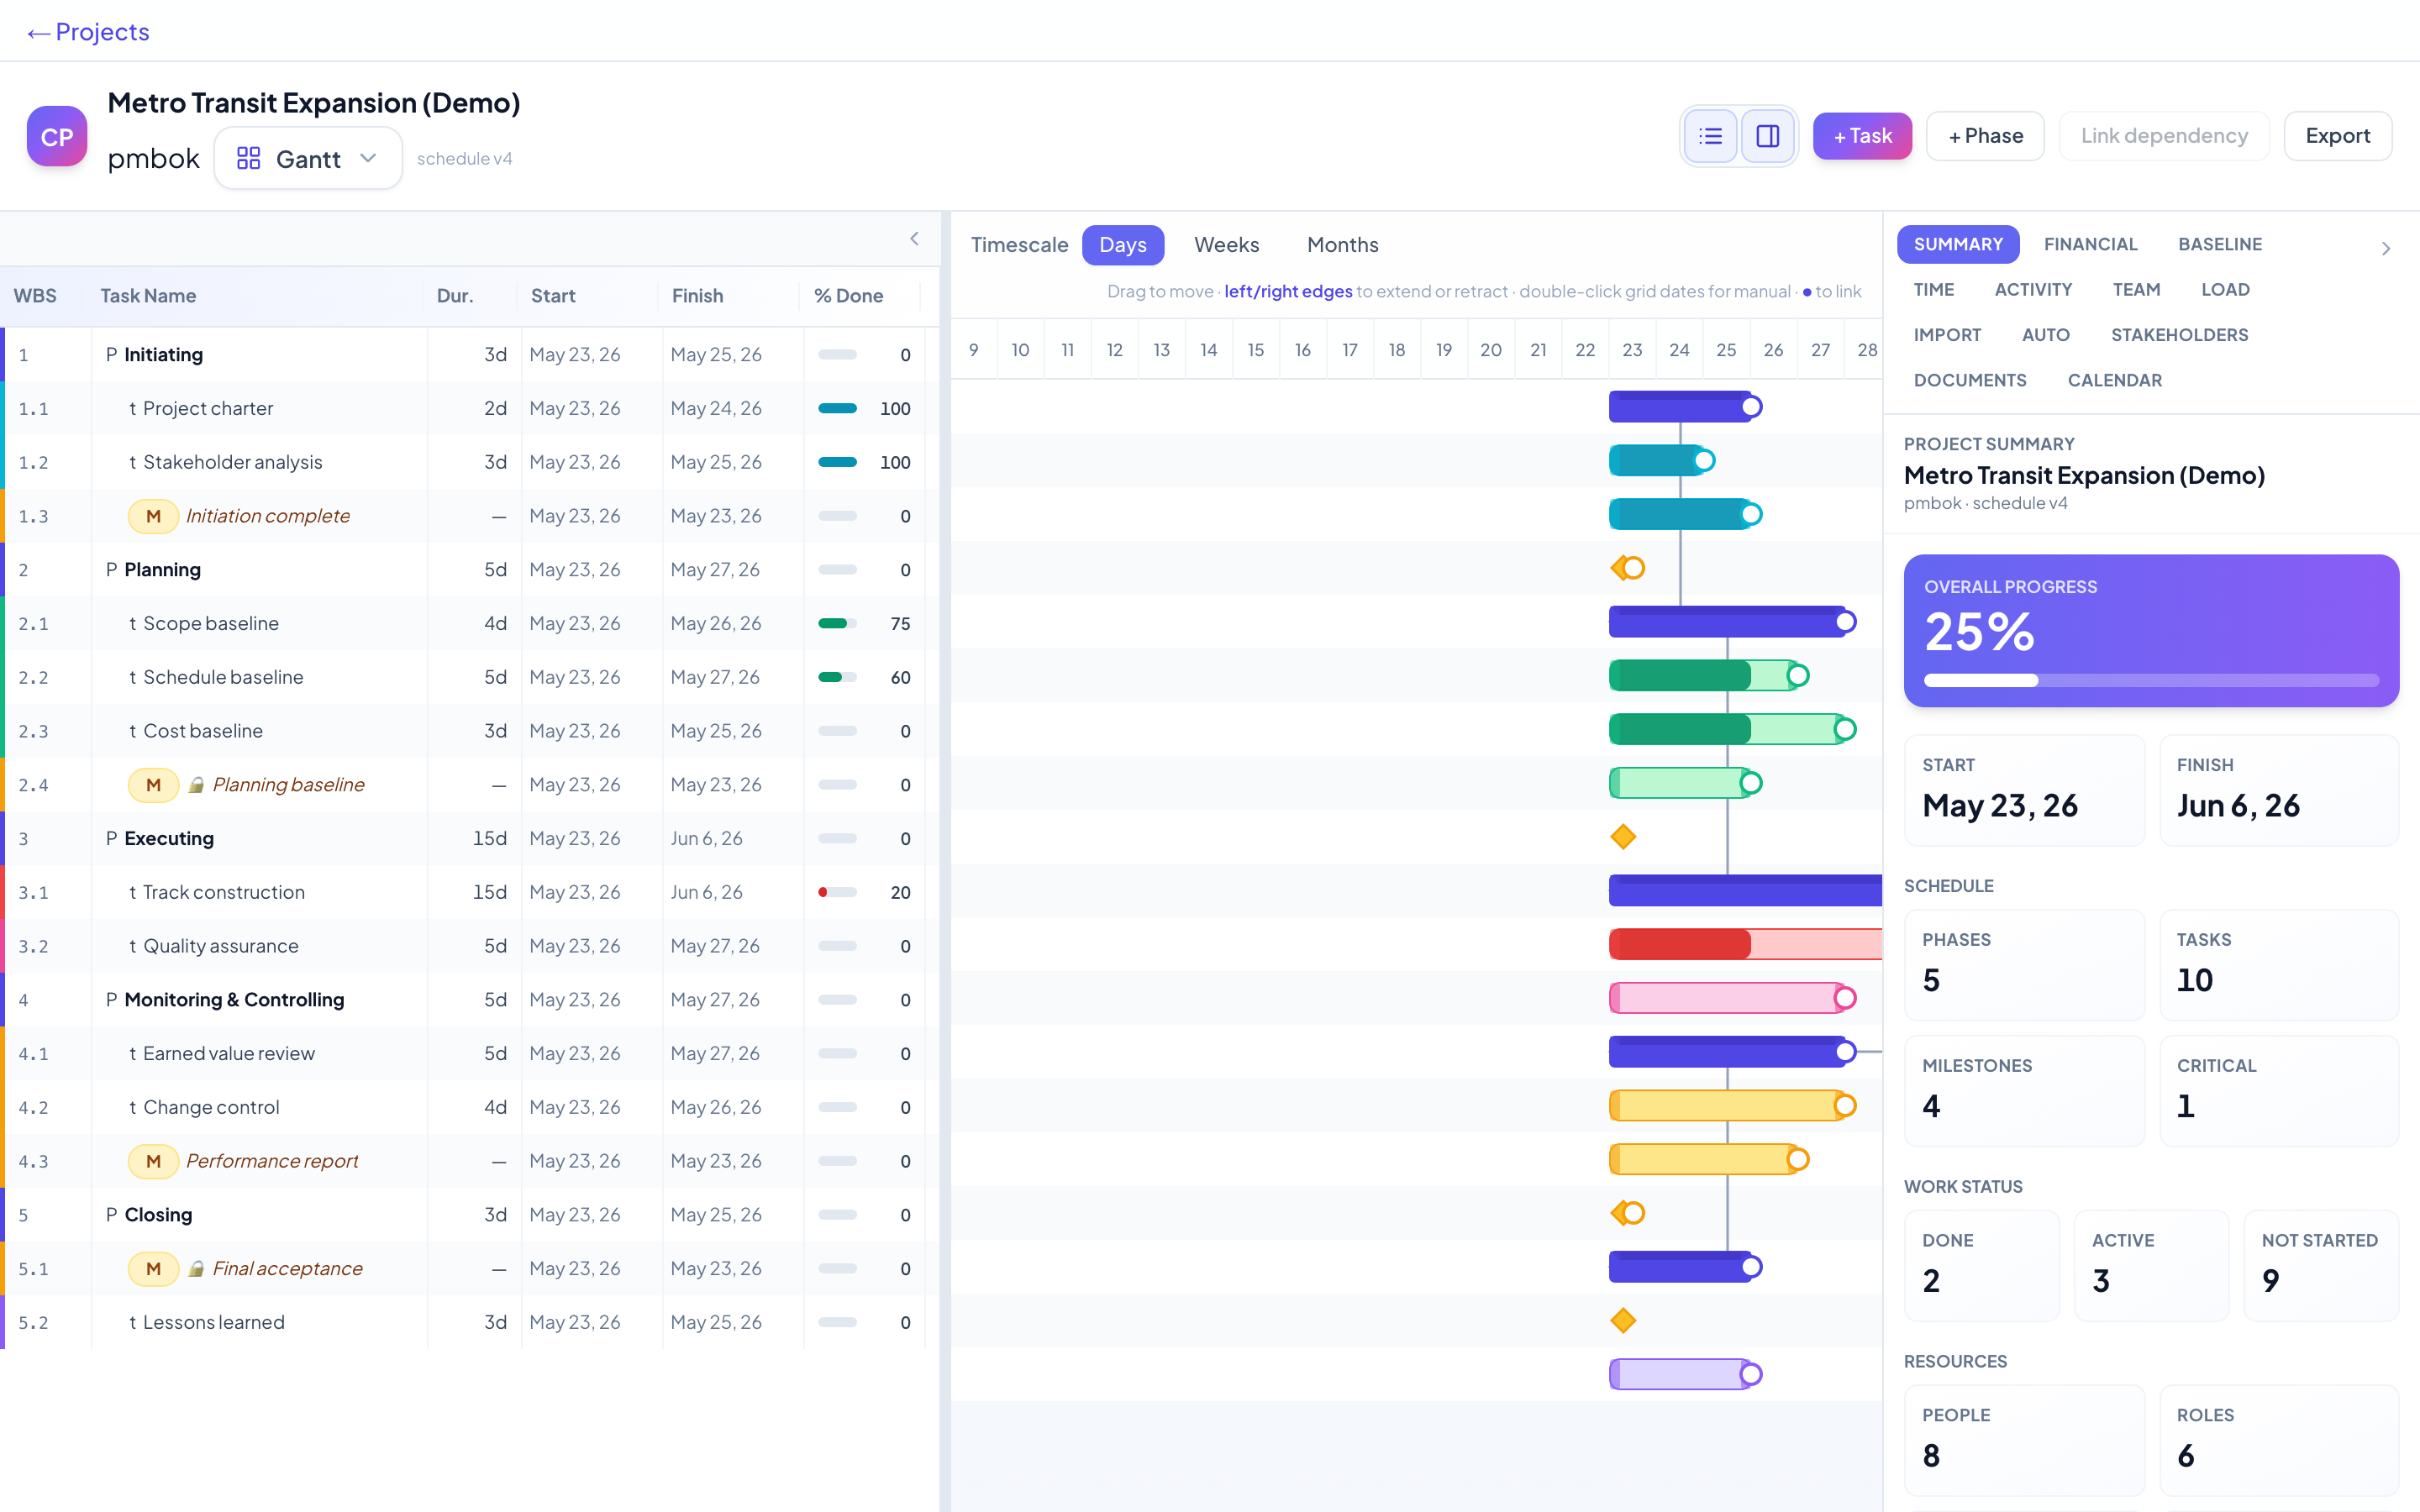Switch to the TIME tab
Screen dimensions: 2420x1512
pyautogui.click(x=1933, y=290)
